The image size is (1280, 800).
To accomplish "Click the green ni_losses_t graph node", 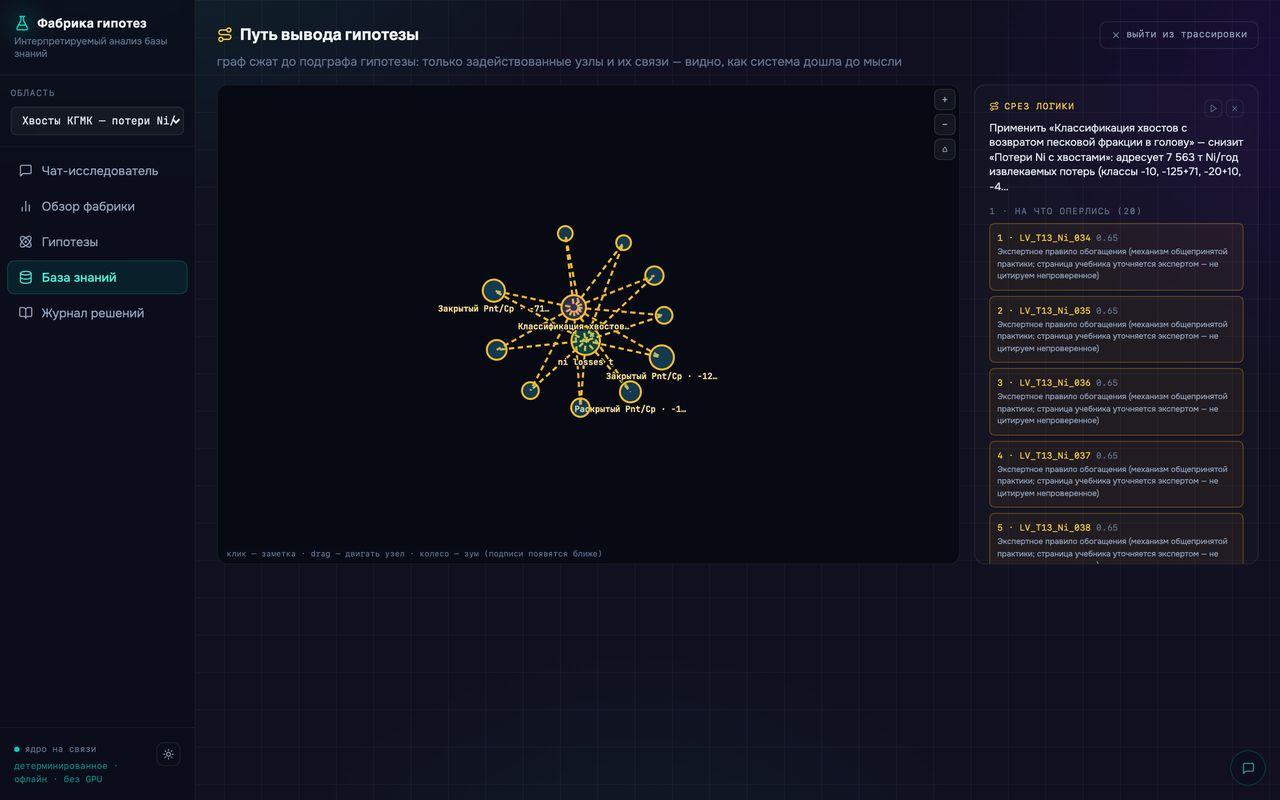I will coord(586,342).
